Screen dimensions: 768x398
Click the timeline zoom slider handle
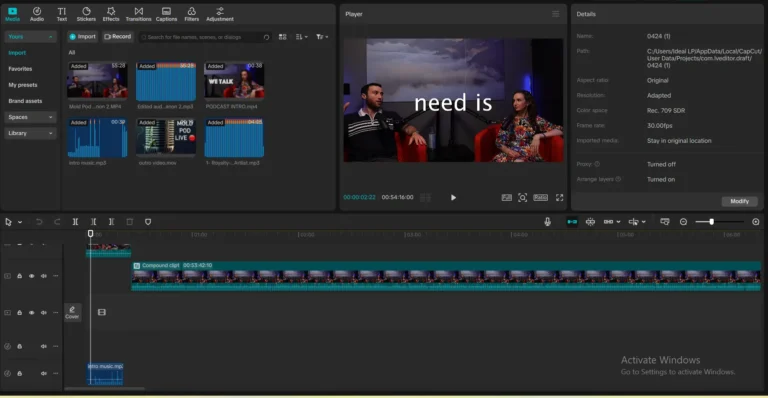click(711, 222)
